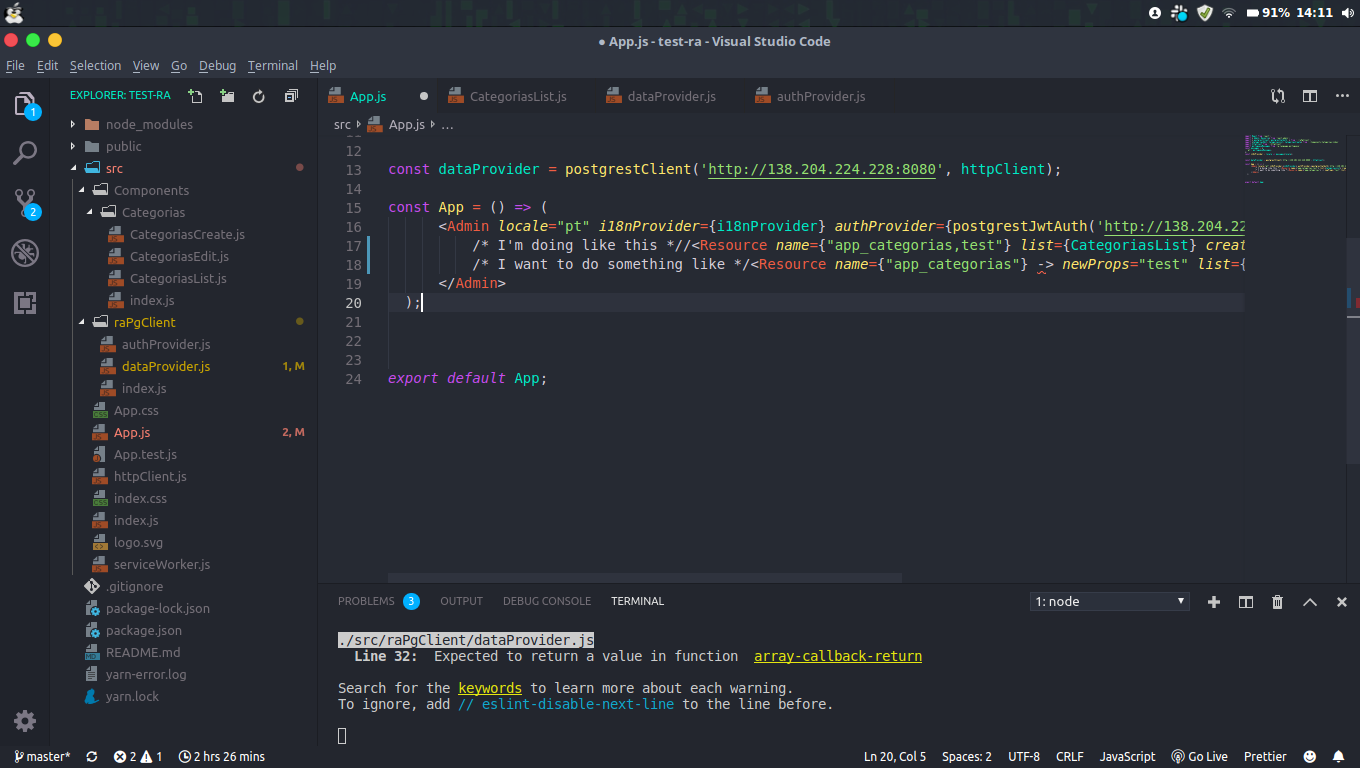This screenshot has width=1360, height=768.
Task: Open the array-callback-return rule link
Action: click(x=837, y=656)
